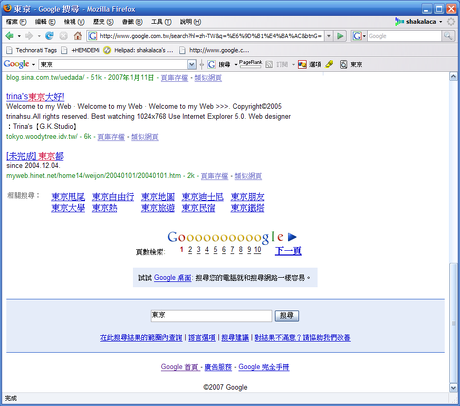This screenshot has height=406, width=460.
Task: Click in the address bar URL field
Action: pyautogui.click(x=211, y=36)
